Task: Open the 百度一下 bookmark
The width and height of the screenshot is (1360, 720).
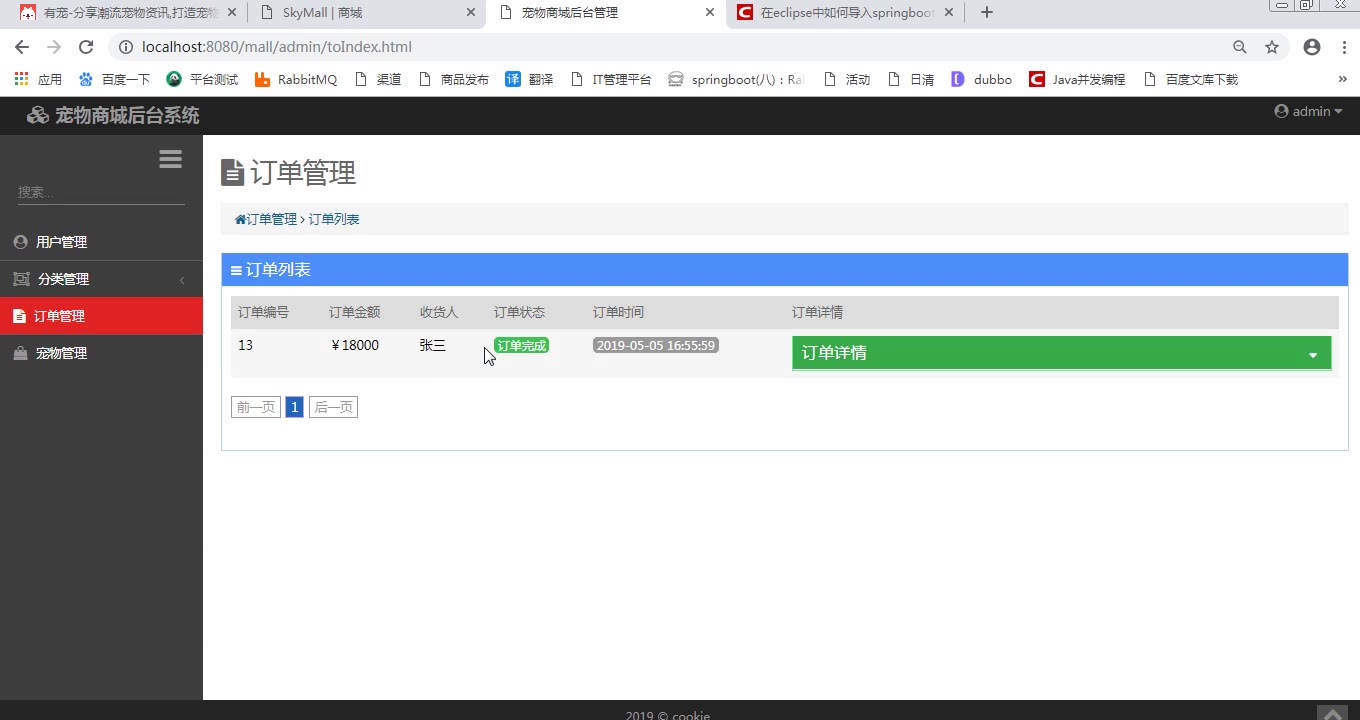Action: pos(114,79)
